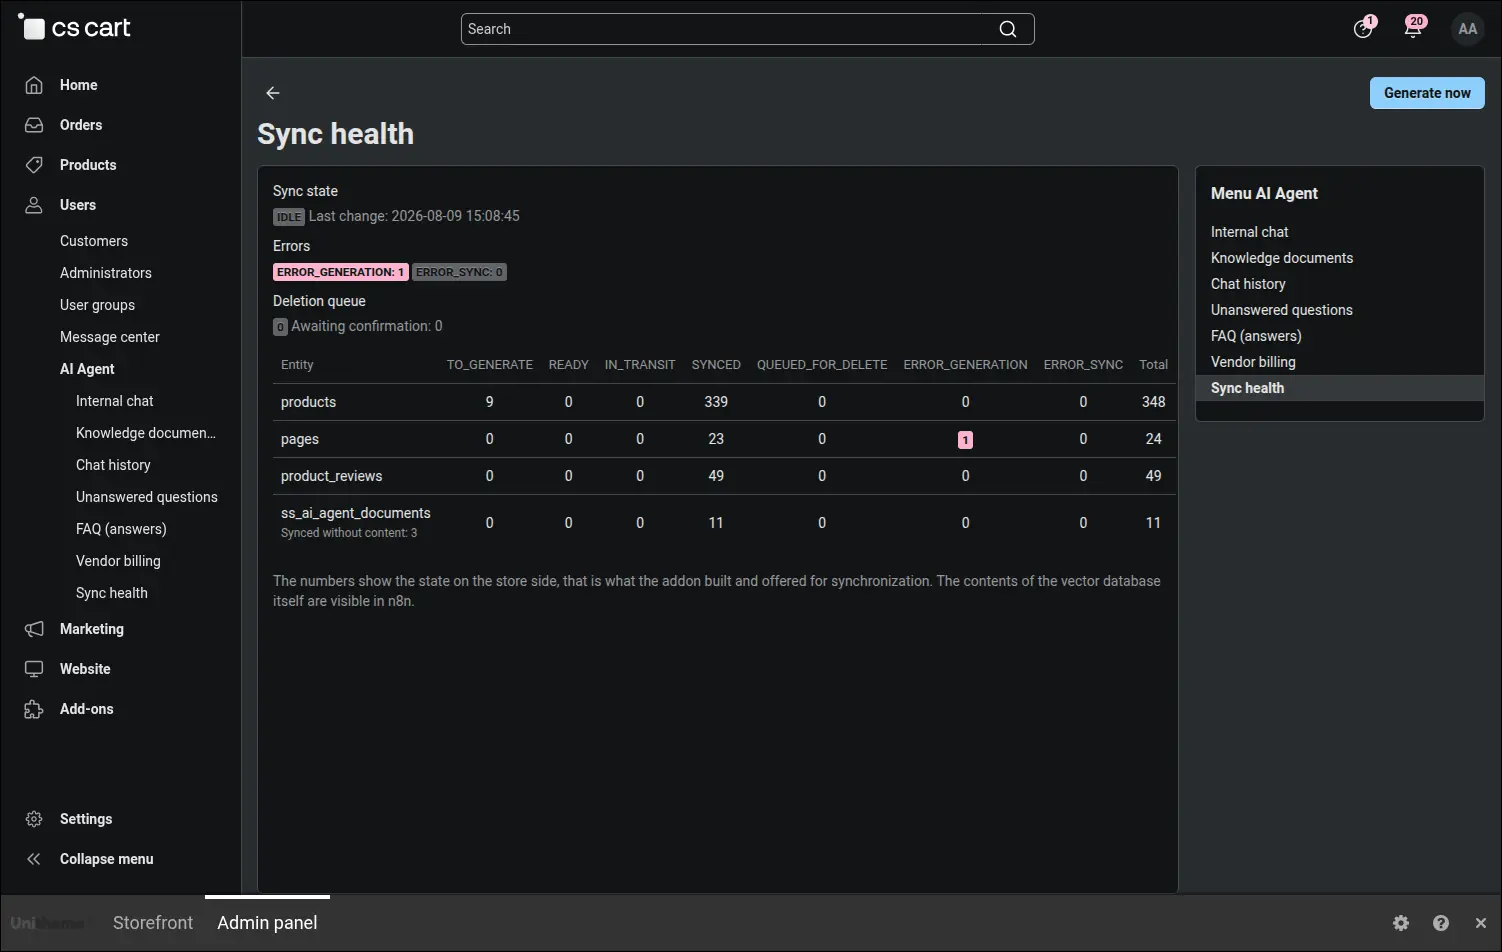Switch to the Storefront tab
The height and width of the screenshot is (952, 1502).
pos(153,923)
